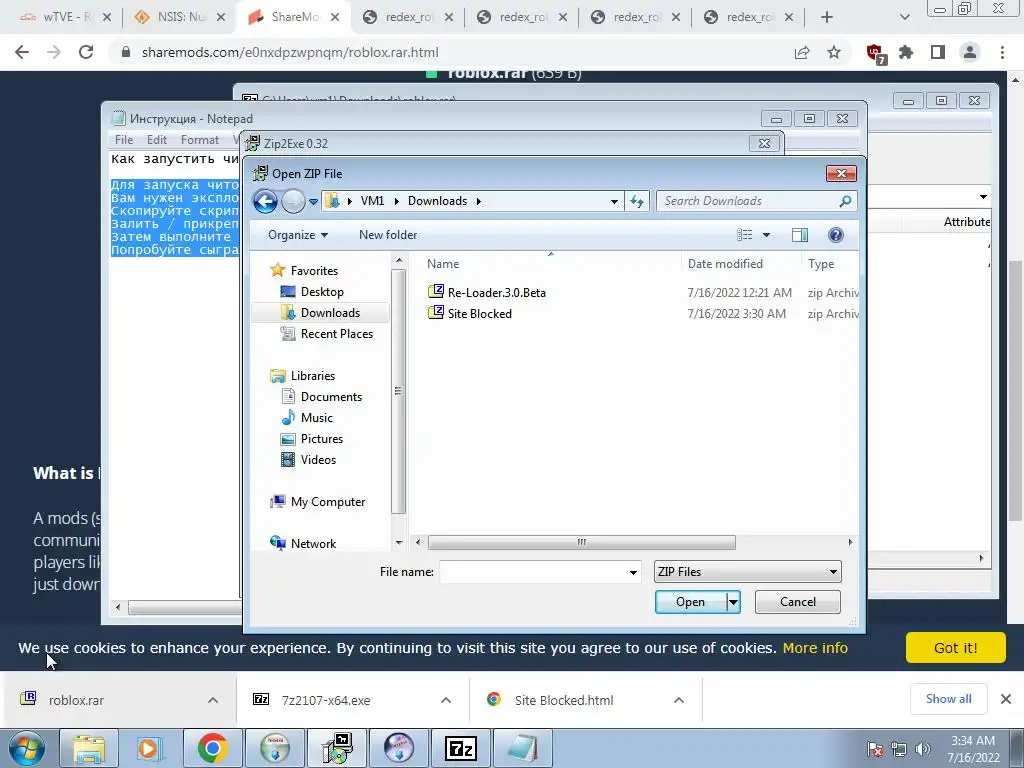Click Downloads in the address breadcrumb
Image resolution: width=1024 pixels, height=768 pixels.
pos(437,201)
